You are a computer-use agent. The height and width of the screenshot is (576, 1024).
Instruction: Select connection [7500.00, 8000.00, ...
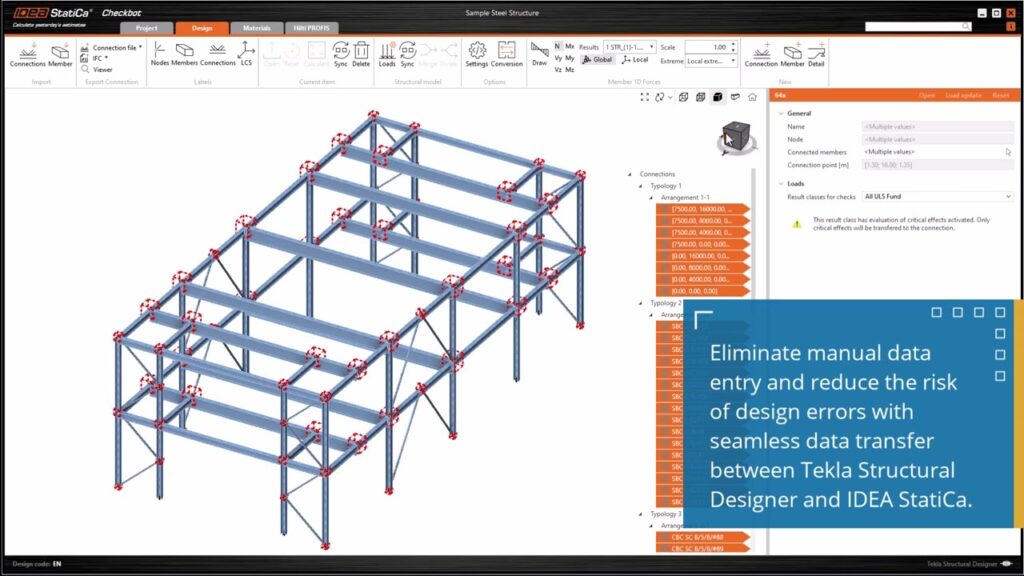703,221
